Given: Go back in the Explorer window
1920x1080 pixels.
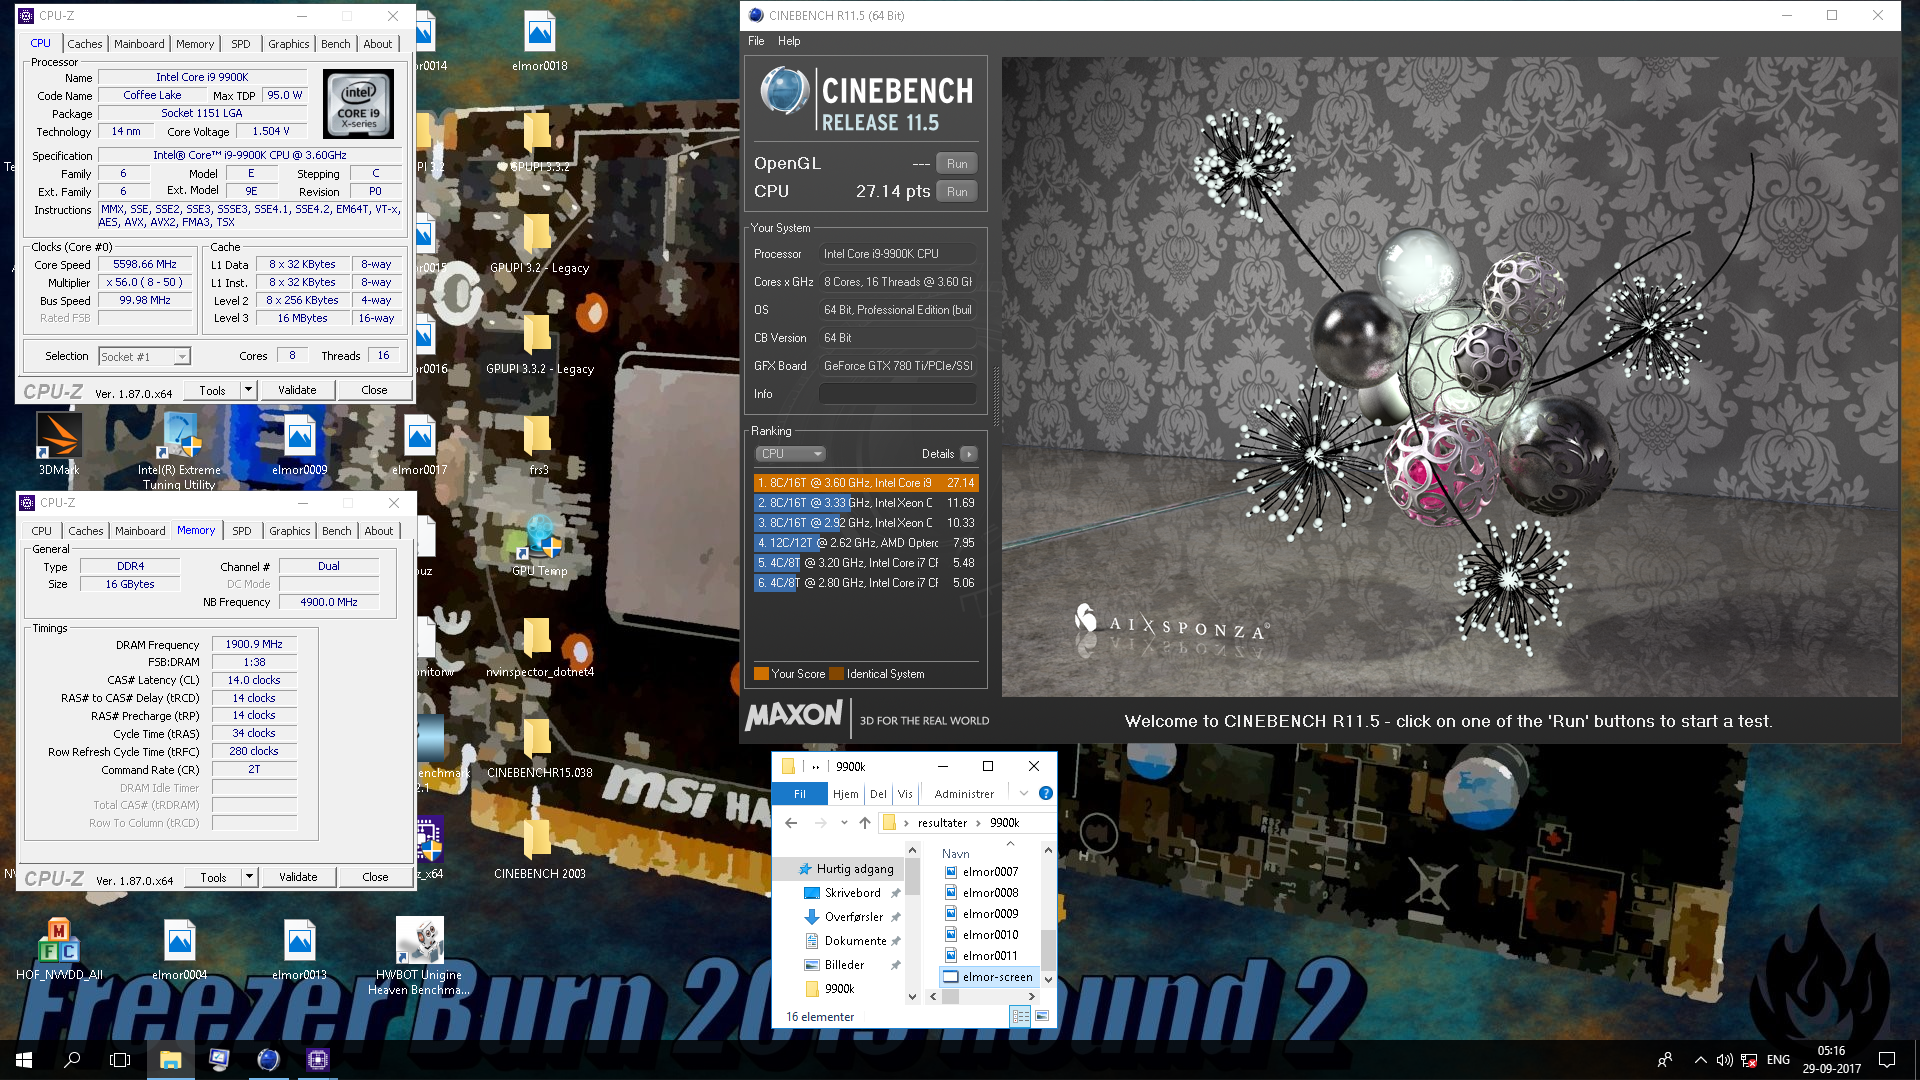Looking at the screenshot, I should [791, 823].
